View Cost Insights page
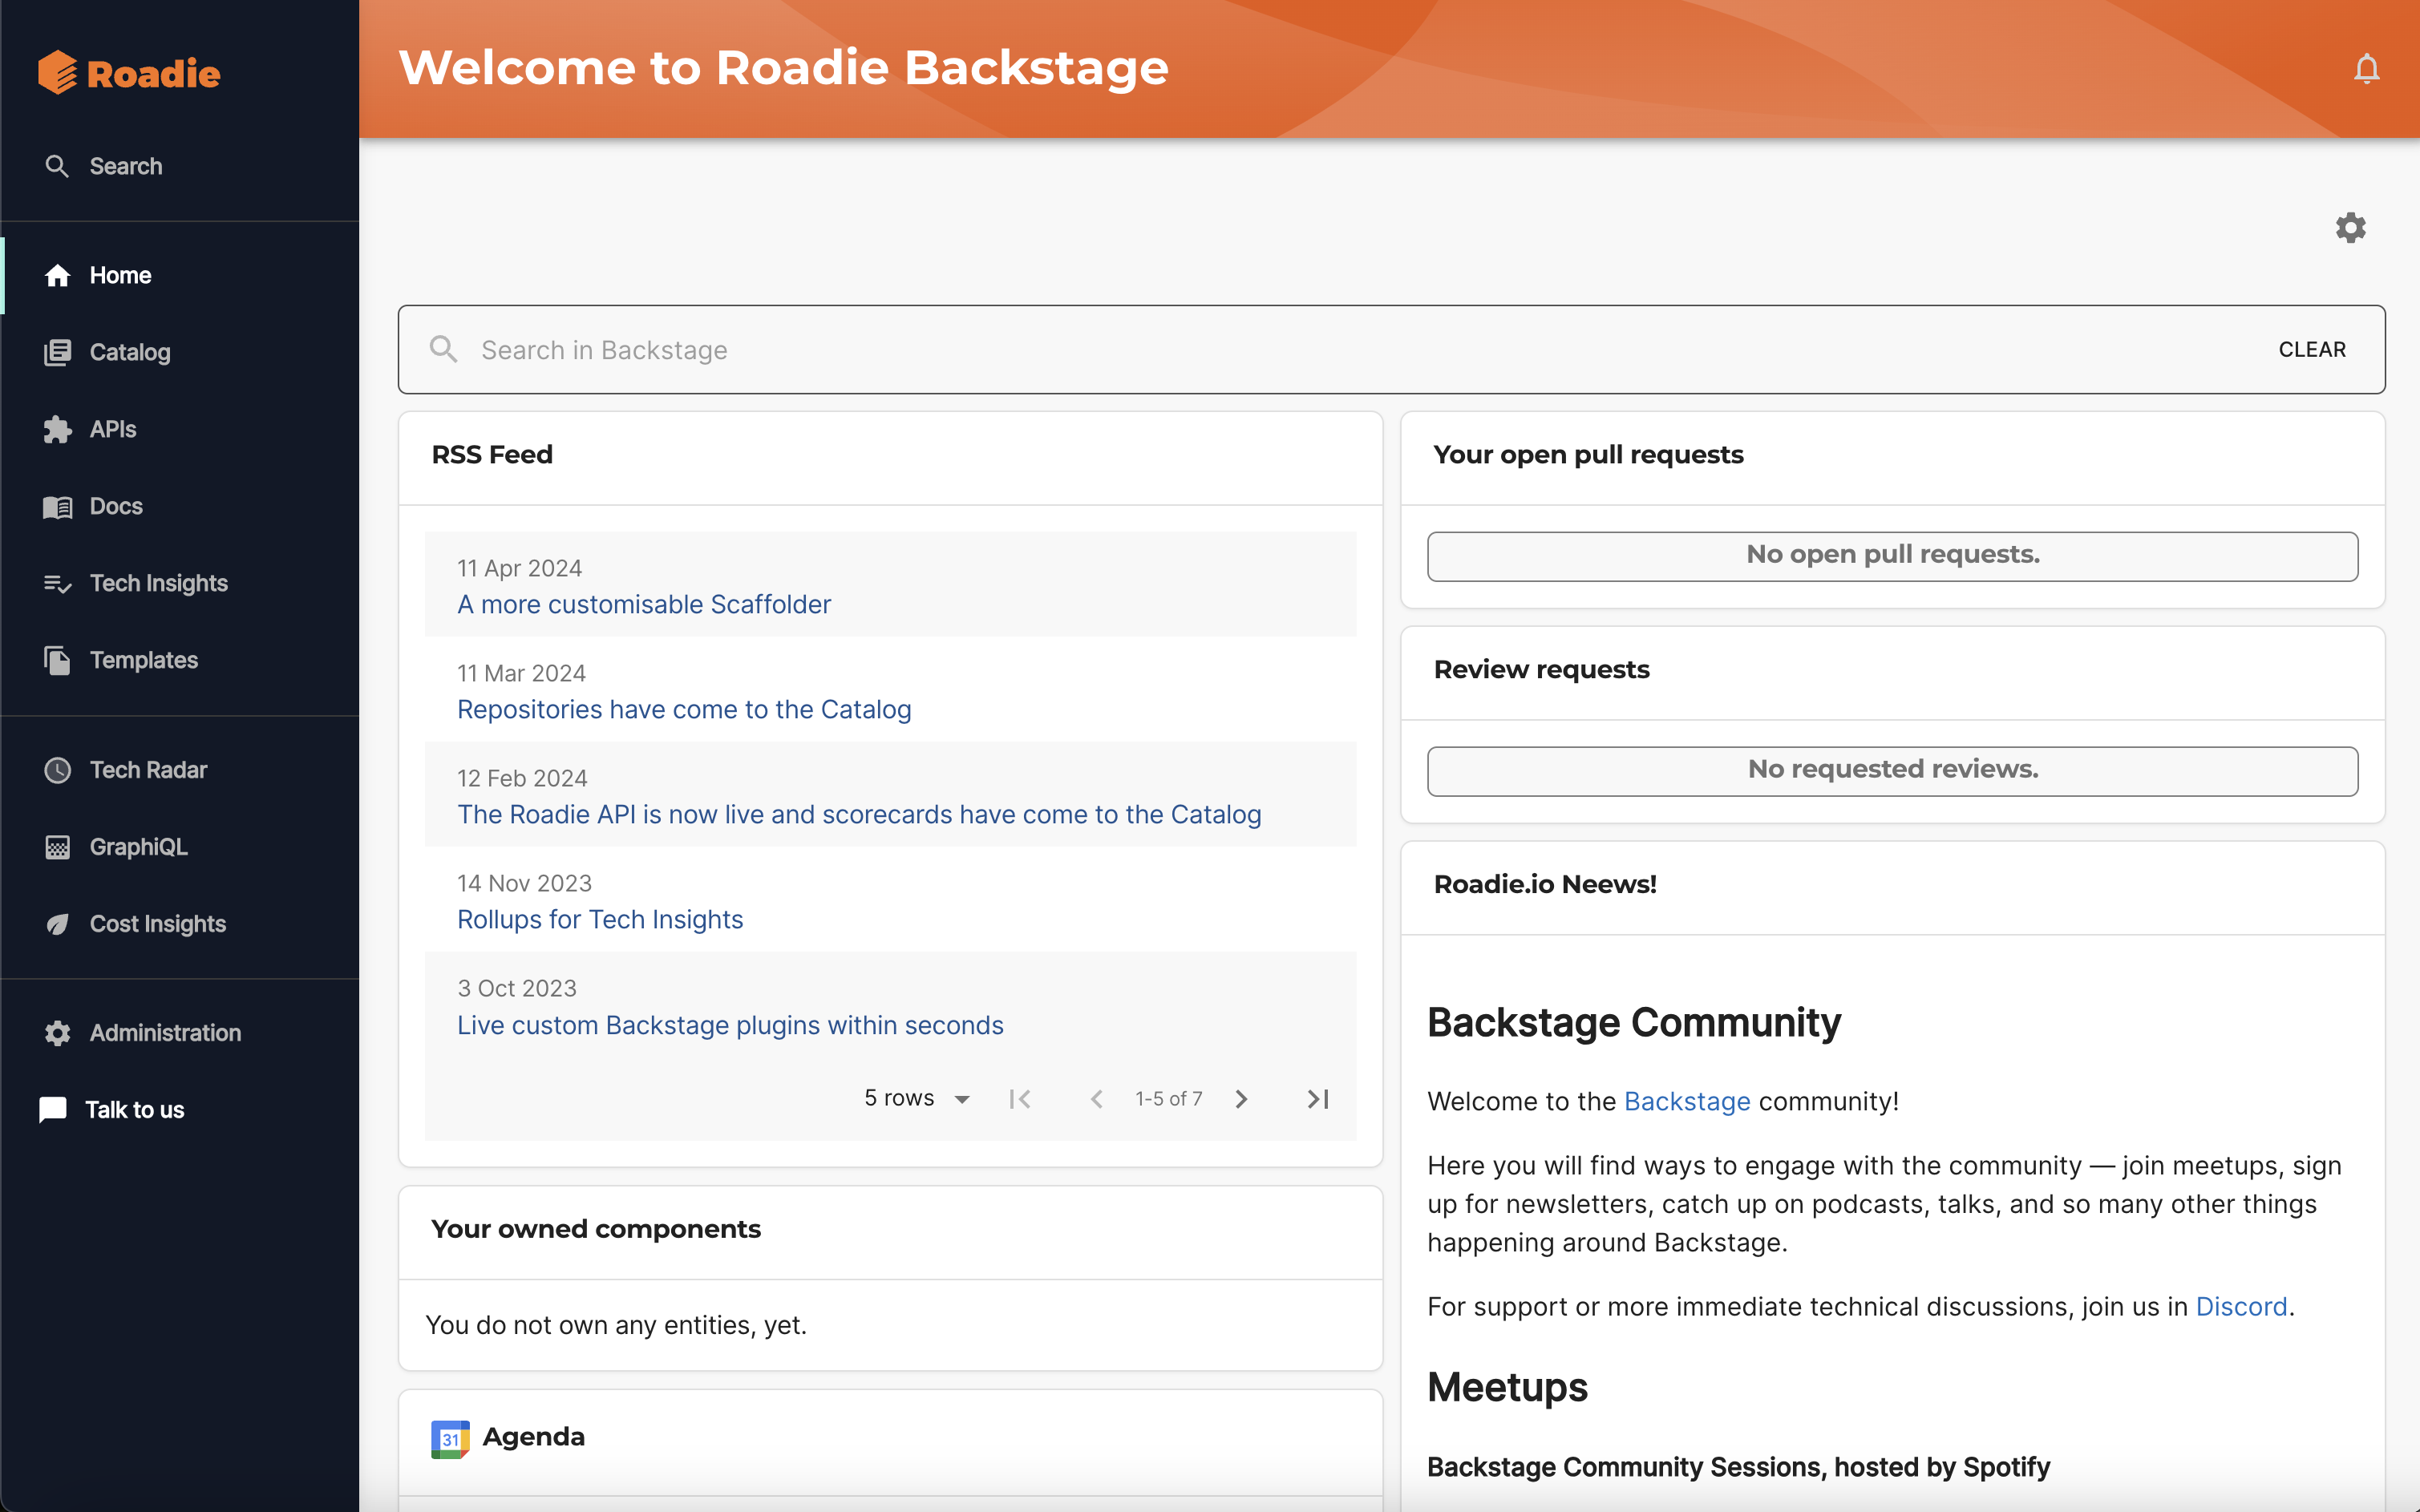This screenshot has width=2420, height=1512. pyautogui.click(x=158, y=924)
